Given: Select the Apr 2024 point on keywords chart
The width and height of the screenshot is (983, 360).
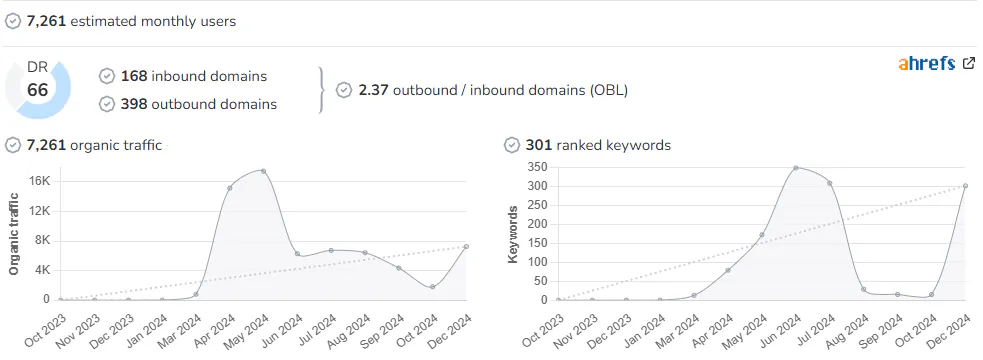Looking at the screenshot, I should [728, 270].
